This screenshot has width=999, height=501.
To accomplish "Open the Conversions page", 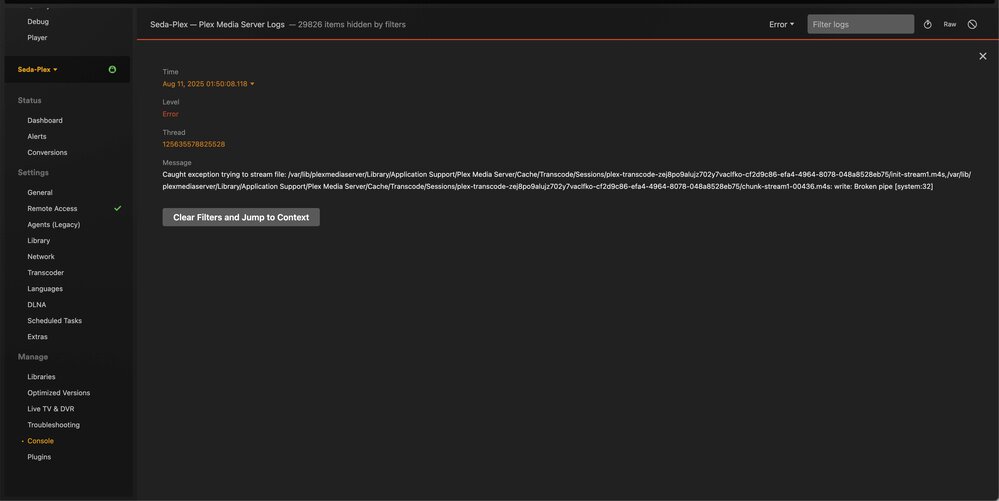I will (x=47, y=152).
